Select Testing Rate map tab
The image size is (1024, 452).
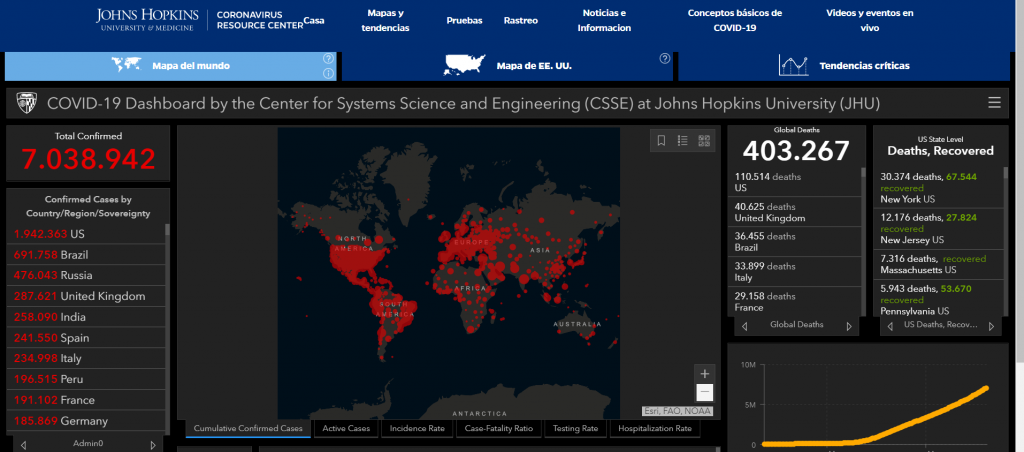[575, 428]
